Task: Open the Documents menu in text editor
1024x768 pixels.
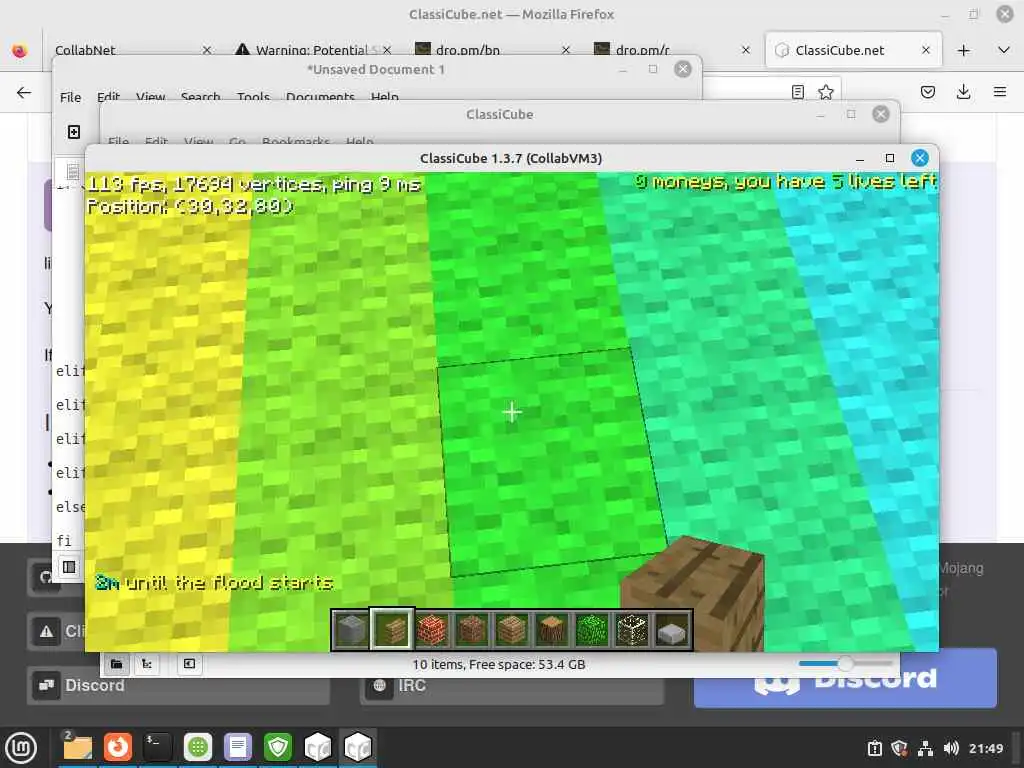Action: [320, 97]
